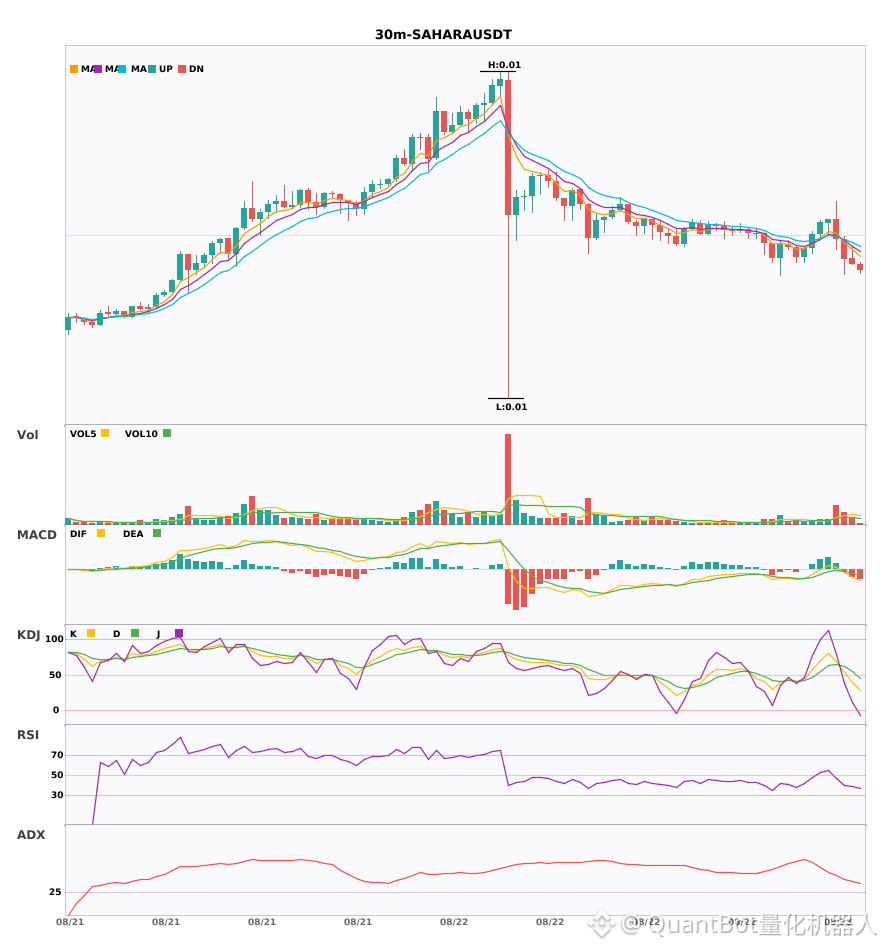
Task: Click the DEA legend text
Action: click(x=133, y=534)
